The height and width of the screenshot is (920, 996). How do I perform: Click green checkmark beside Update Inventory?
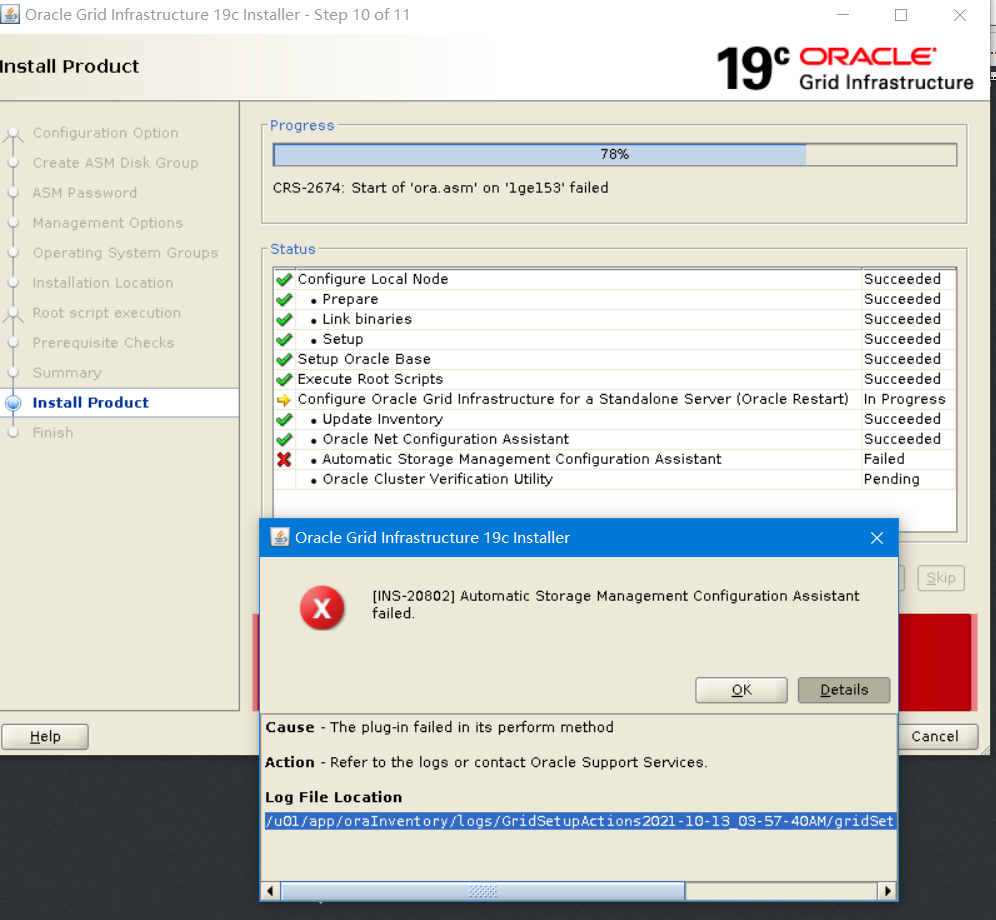(284, 419)
